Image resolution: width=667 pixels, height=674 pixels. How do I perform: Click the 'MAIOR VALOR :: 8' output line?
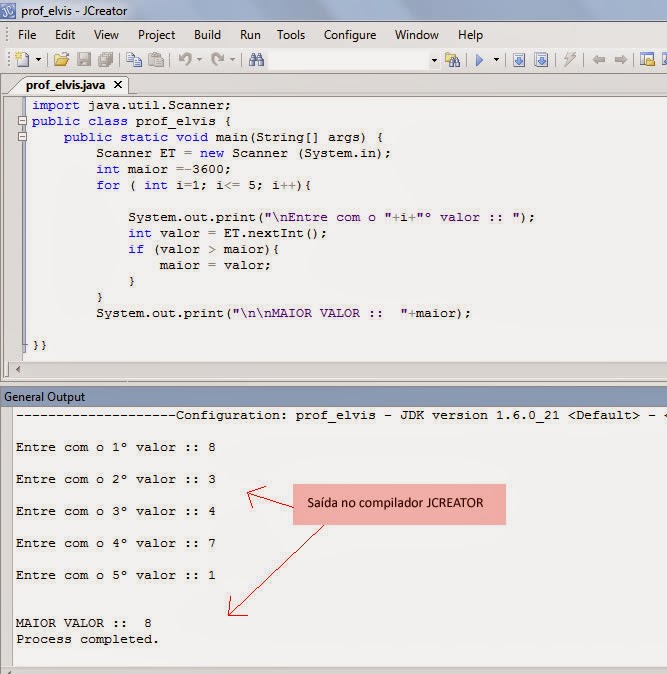coord(84,623)
